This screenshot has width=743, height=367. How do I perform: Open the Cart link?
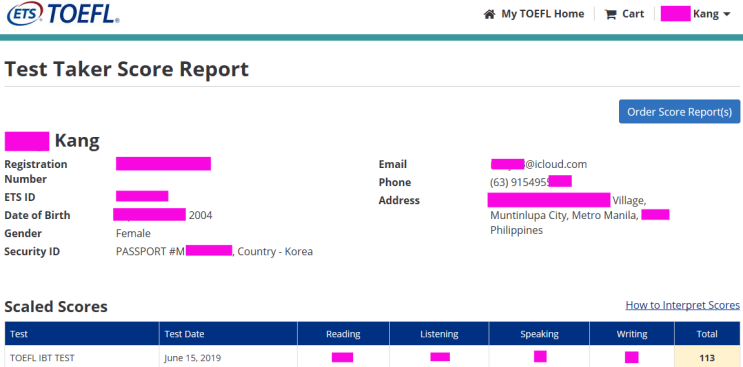(633, 14)
